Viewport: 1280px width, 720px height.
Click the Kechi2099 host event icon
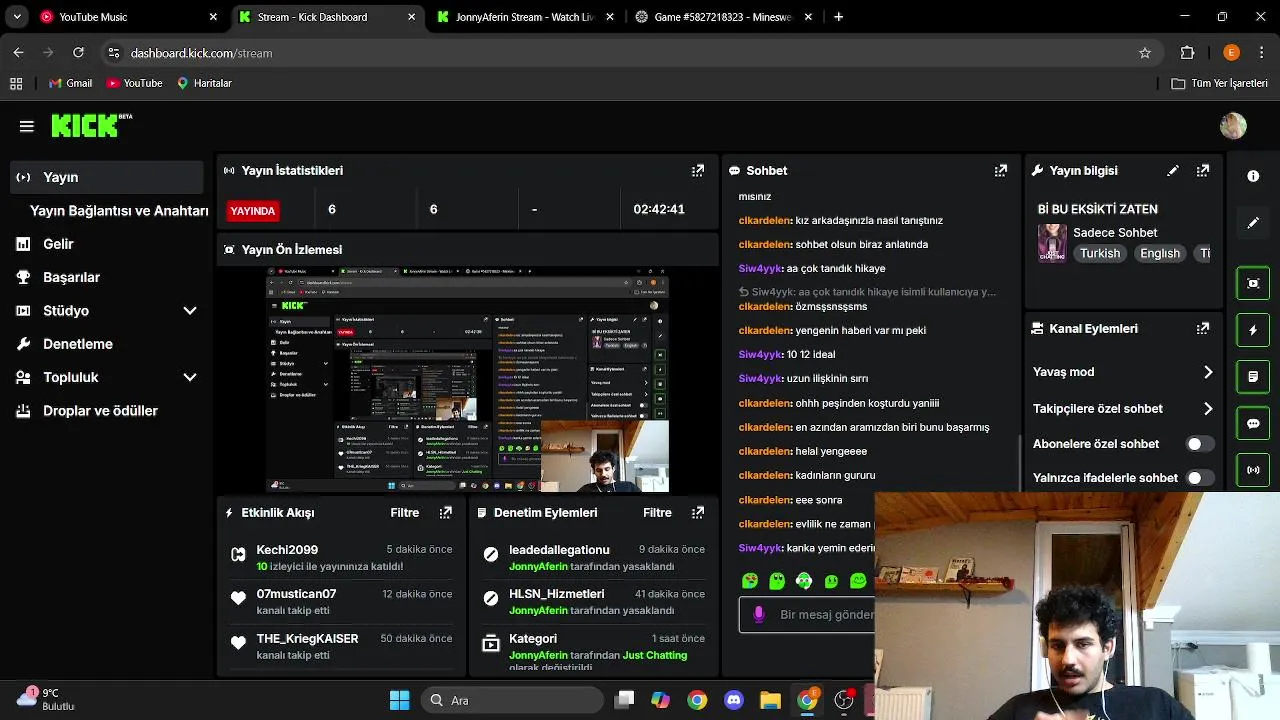(x=238, y=554)
